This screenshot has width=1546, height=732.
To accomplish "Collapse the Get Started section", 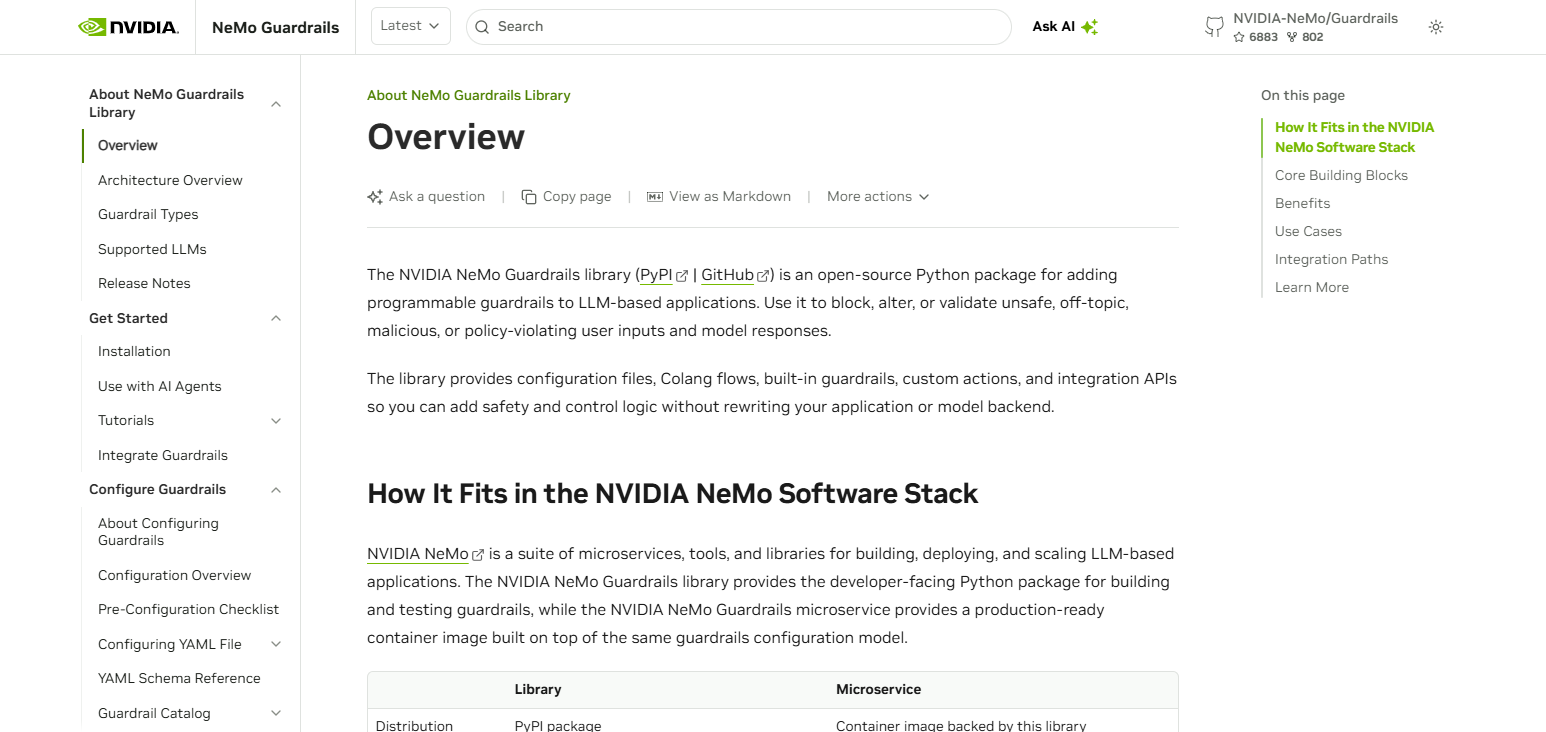I will (x=276, y=318).
